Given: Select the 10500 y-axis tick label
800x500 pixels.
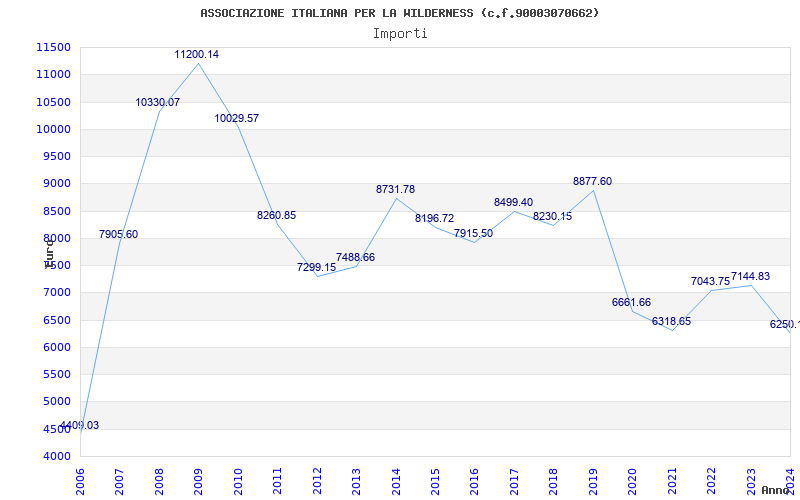Looking at the screenshot, I should click(x=54, y=102).
